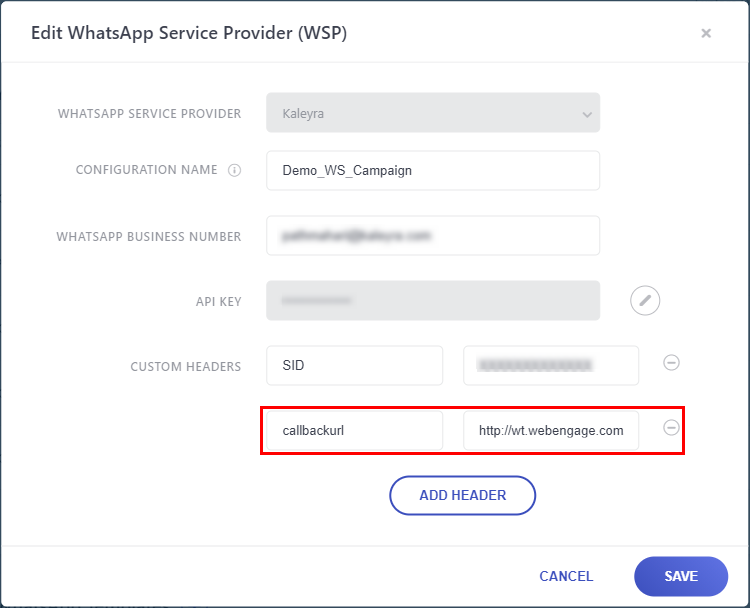Click the blurred SID header value field

point(551,365)
